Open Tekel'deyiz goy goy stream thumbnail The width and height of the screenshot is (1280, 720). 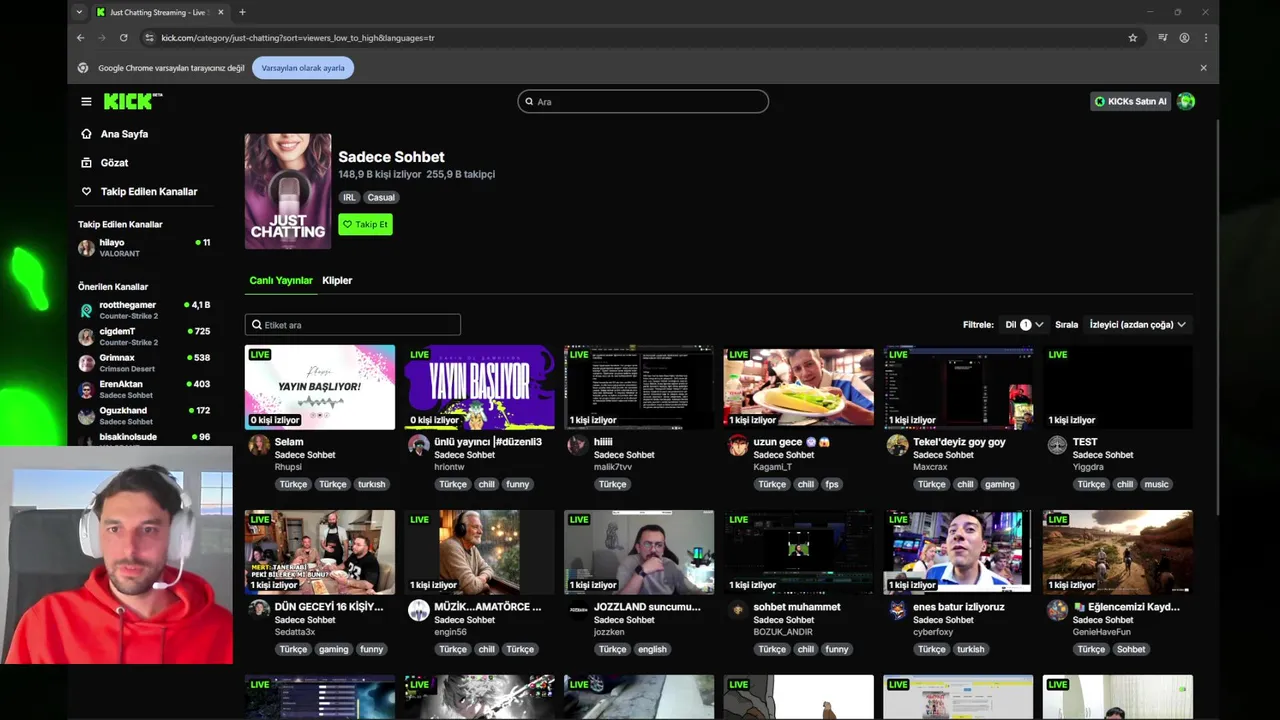(x=958, y=387)
